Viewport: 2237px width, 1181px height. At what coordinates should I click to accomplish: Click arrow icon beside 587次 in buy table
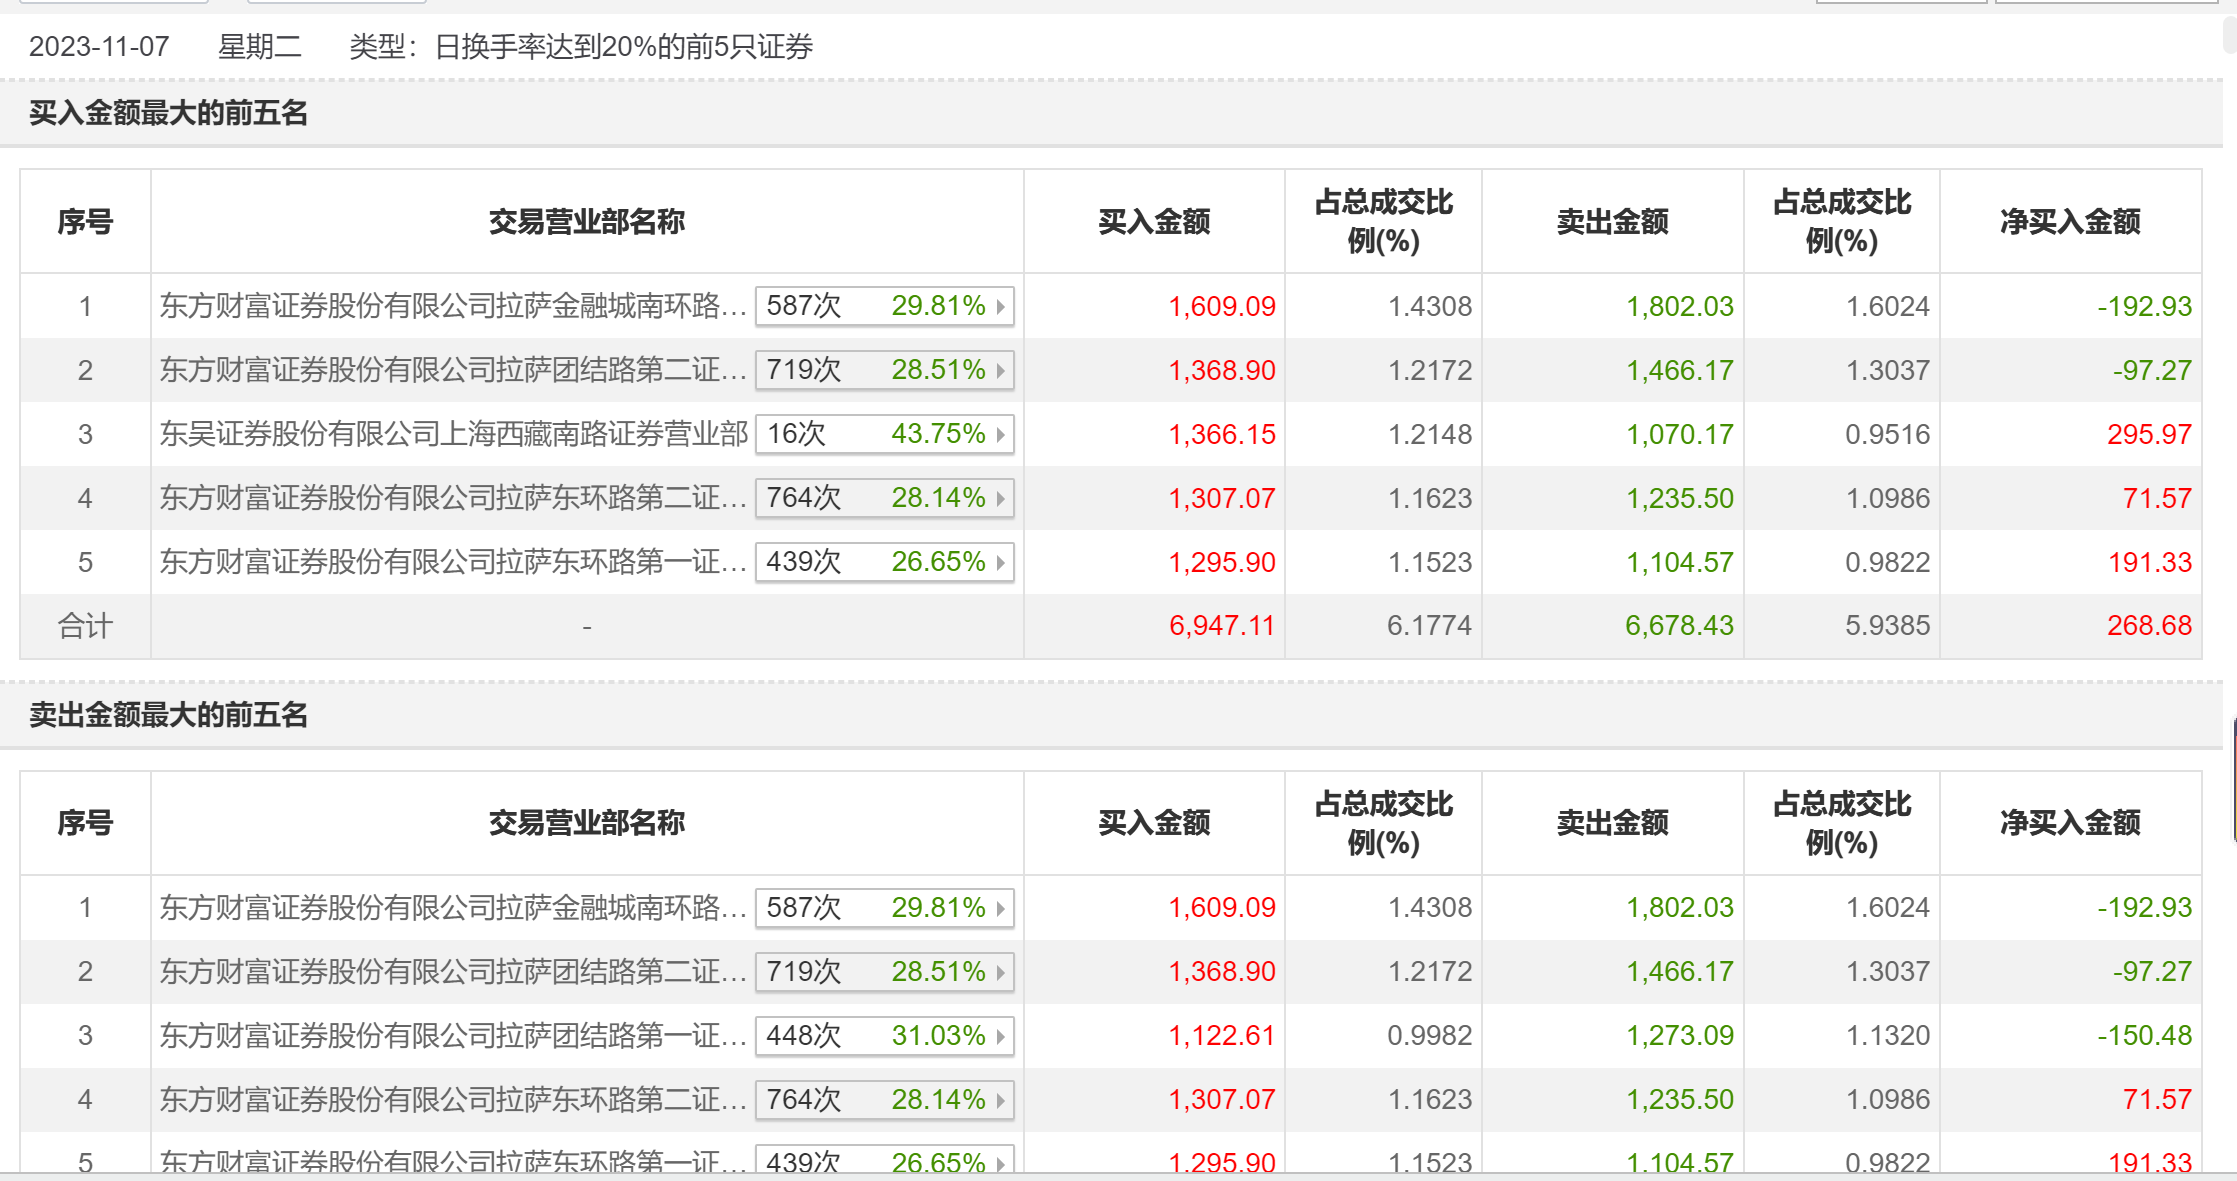click(1000, 306)
